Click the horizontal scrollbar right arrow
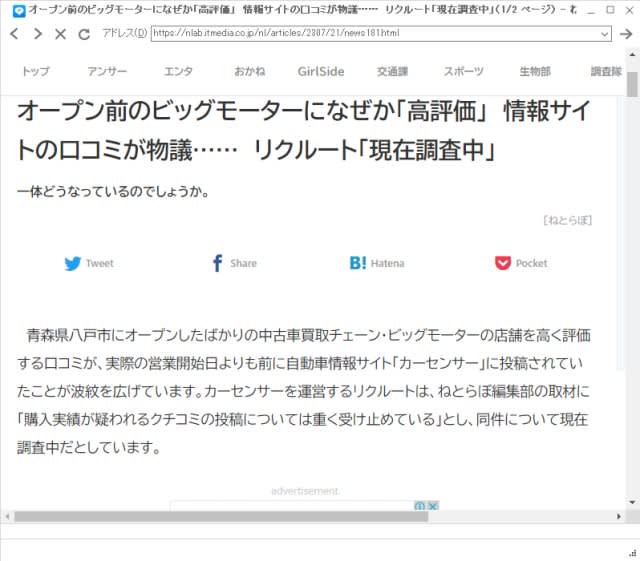640x561 pixels. 619,516
